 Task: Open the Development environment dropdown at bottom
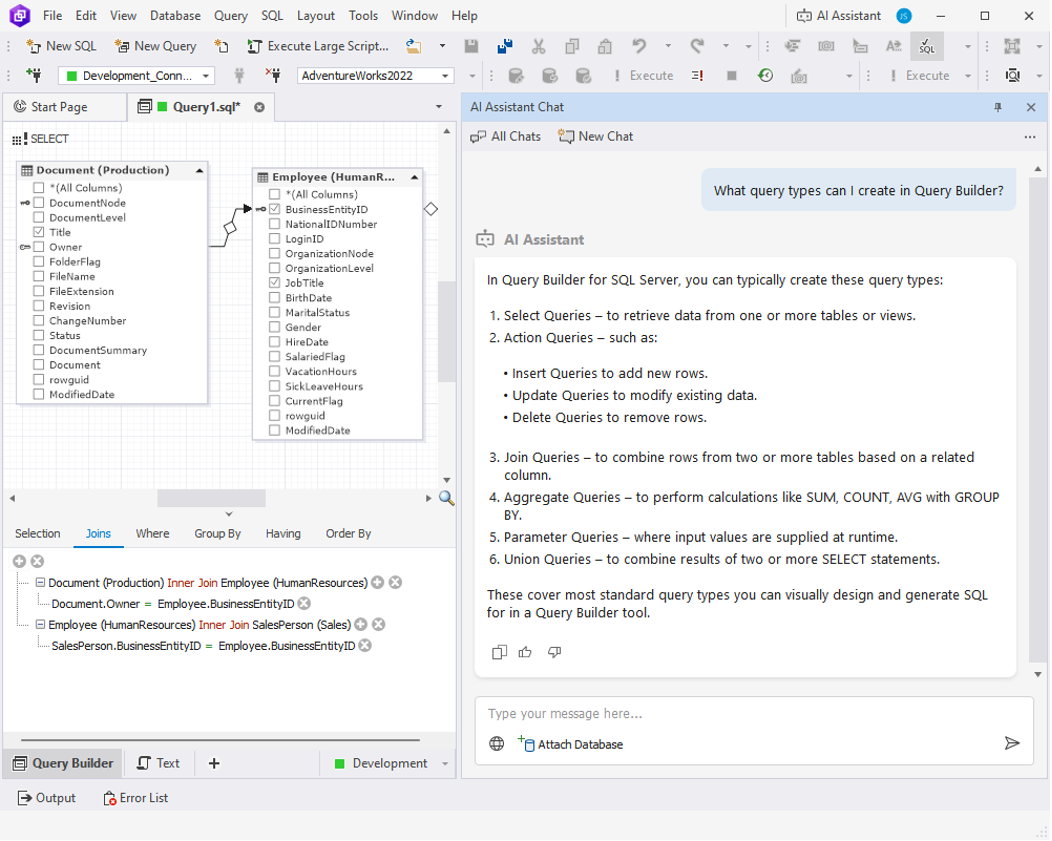pos(445,764)
